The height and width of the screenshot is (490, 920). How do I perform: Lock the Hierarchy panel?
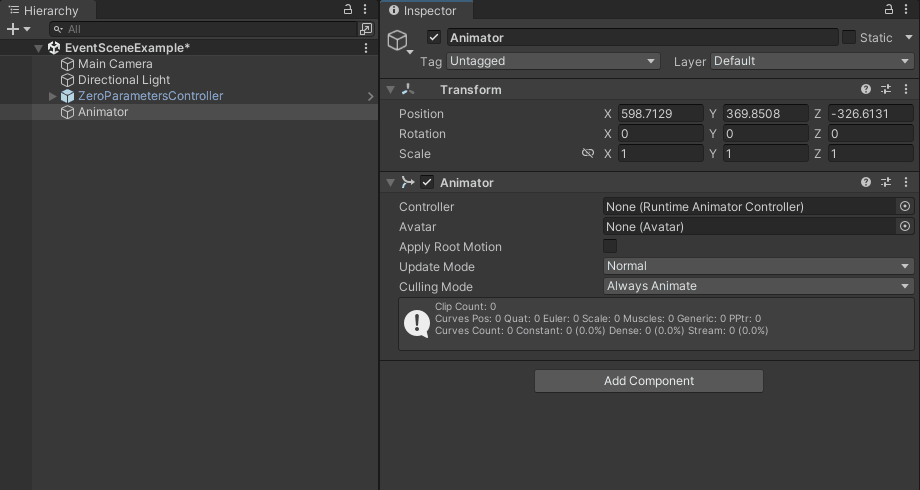(x=348, y=9)
